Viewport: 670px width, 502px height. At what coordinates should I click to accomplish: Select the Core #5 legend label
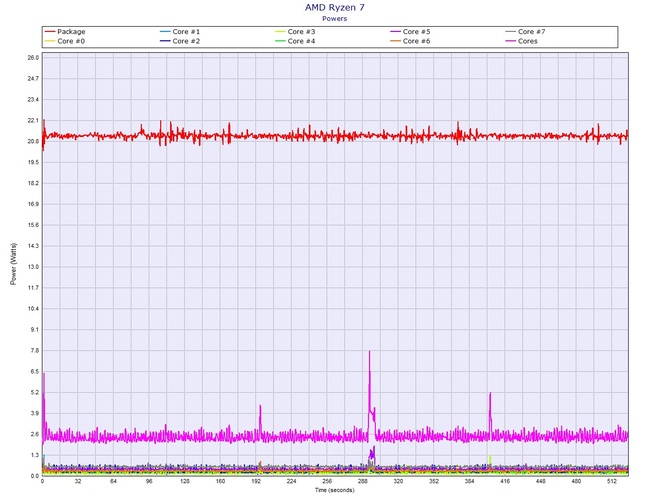(x=417, y=32)
